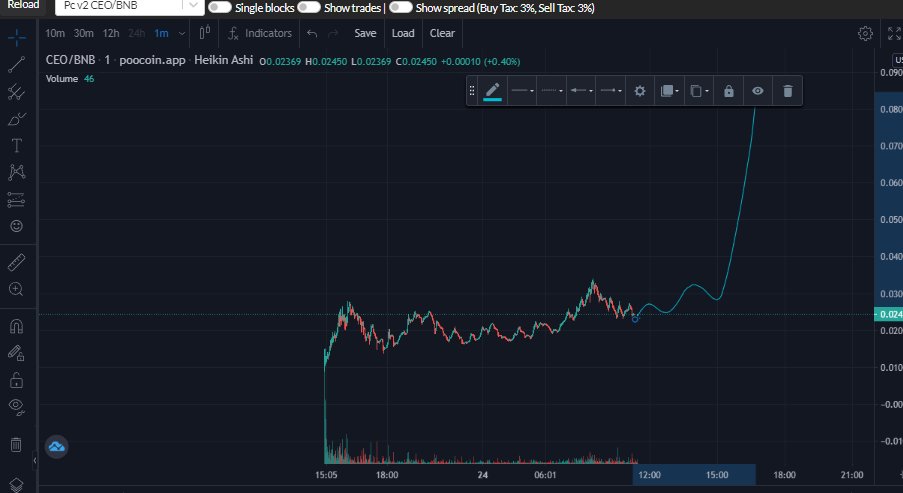Open the Pc v2 CEO/BNB pair dropdown

(x=130, y=6)
